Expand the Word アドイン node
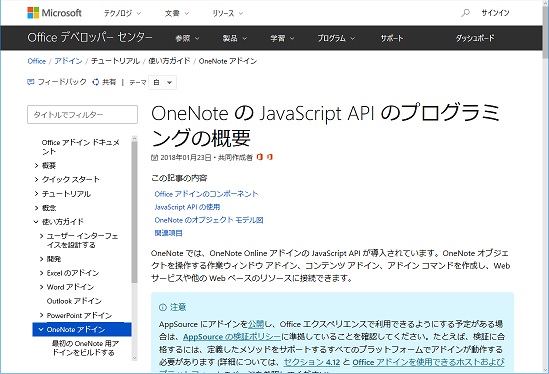Viewport: 549px width, 374px height. pyautogui.click(x=42, y=287)
